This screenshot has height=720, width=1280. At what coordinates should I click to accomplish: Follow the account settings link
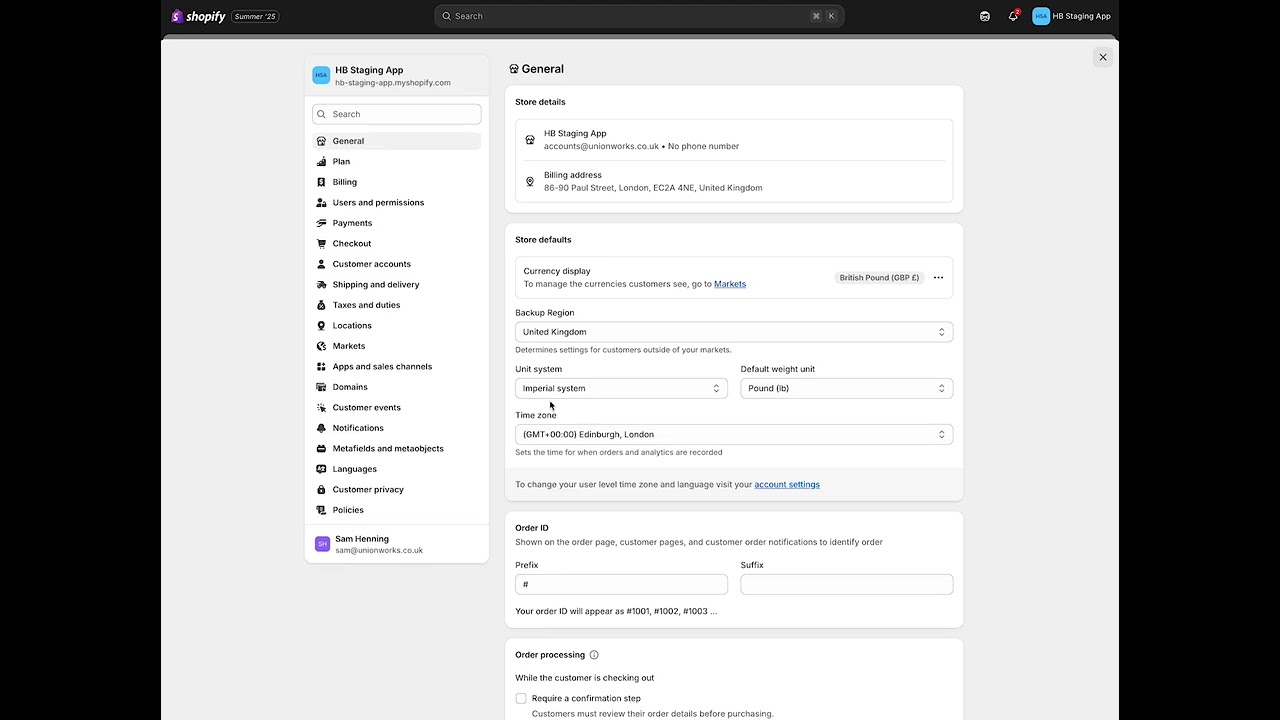tap(787, 485)
